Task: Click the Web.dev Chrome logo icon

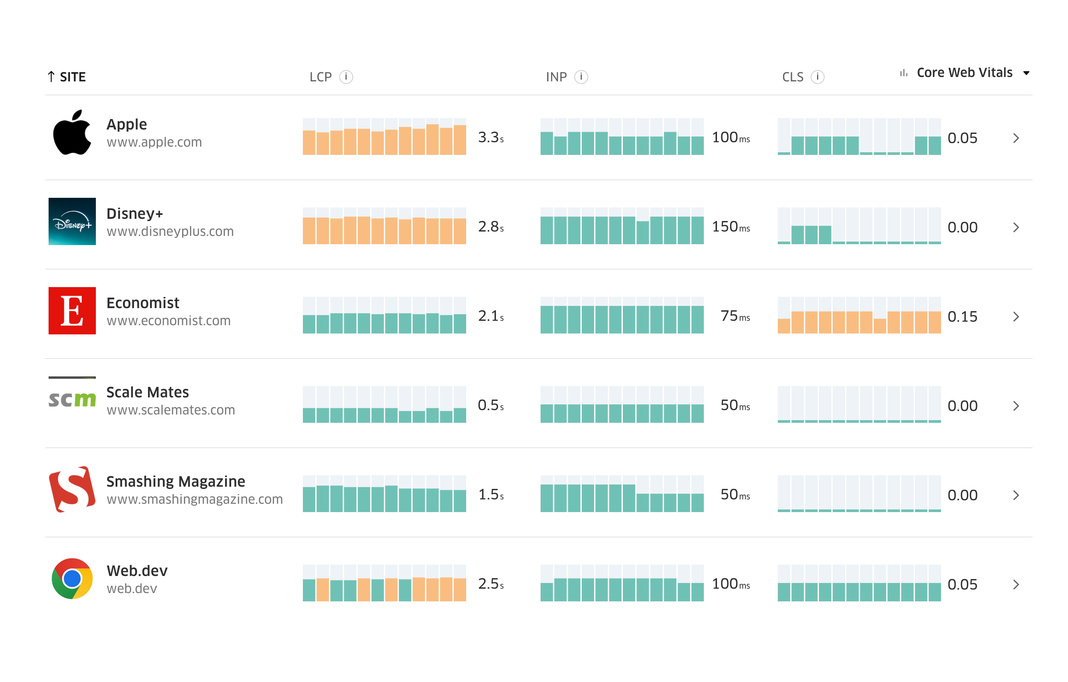Action: click(x=72, y=578)
